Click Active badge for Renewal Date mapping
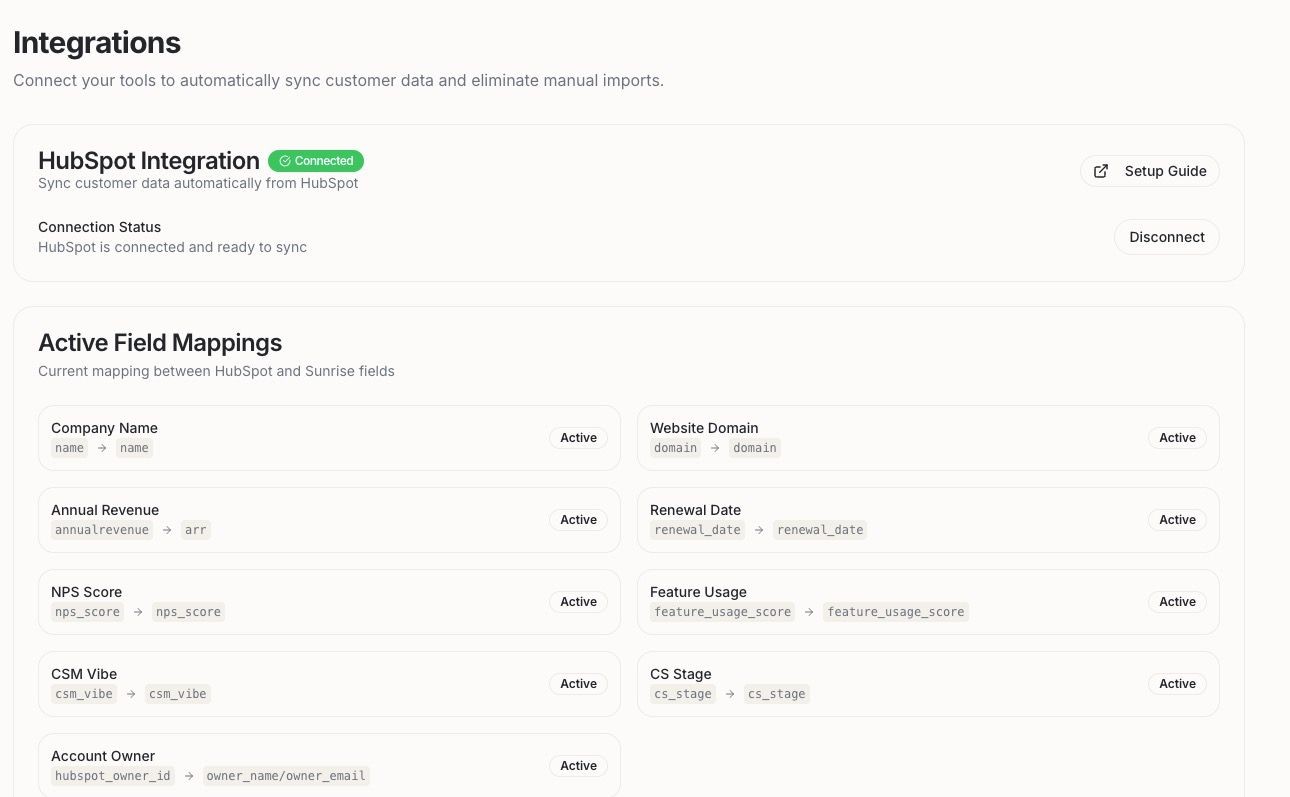This screenshot has width=1290, height=797. [x=1177, y=520]
